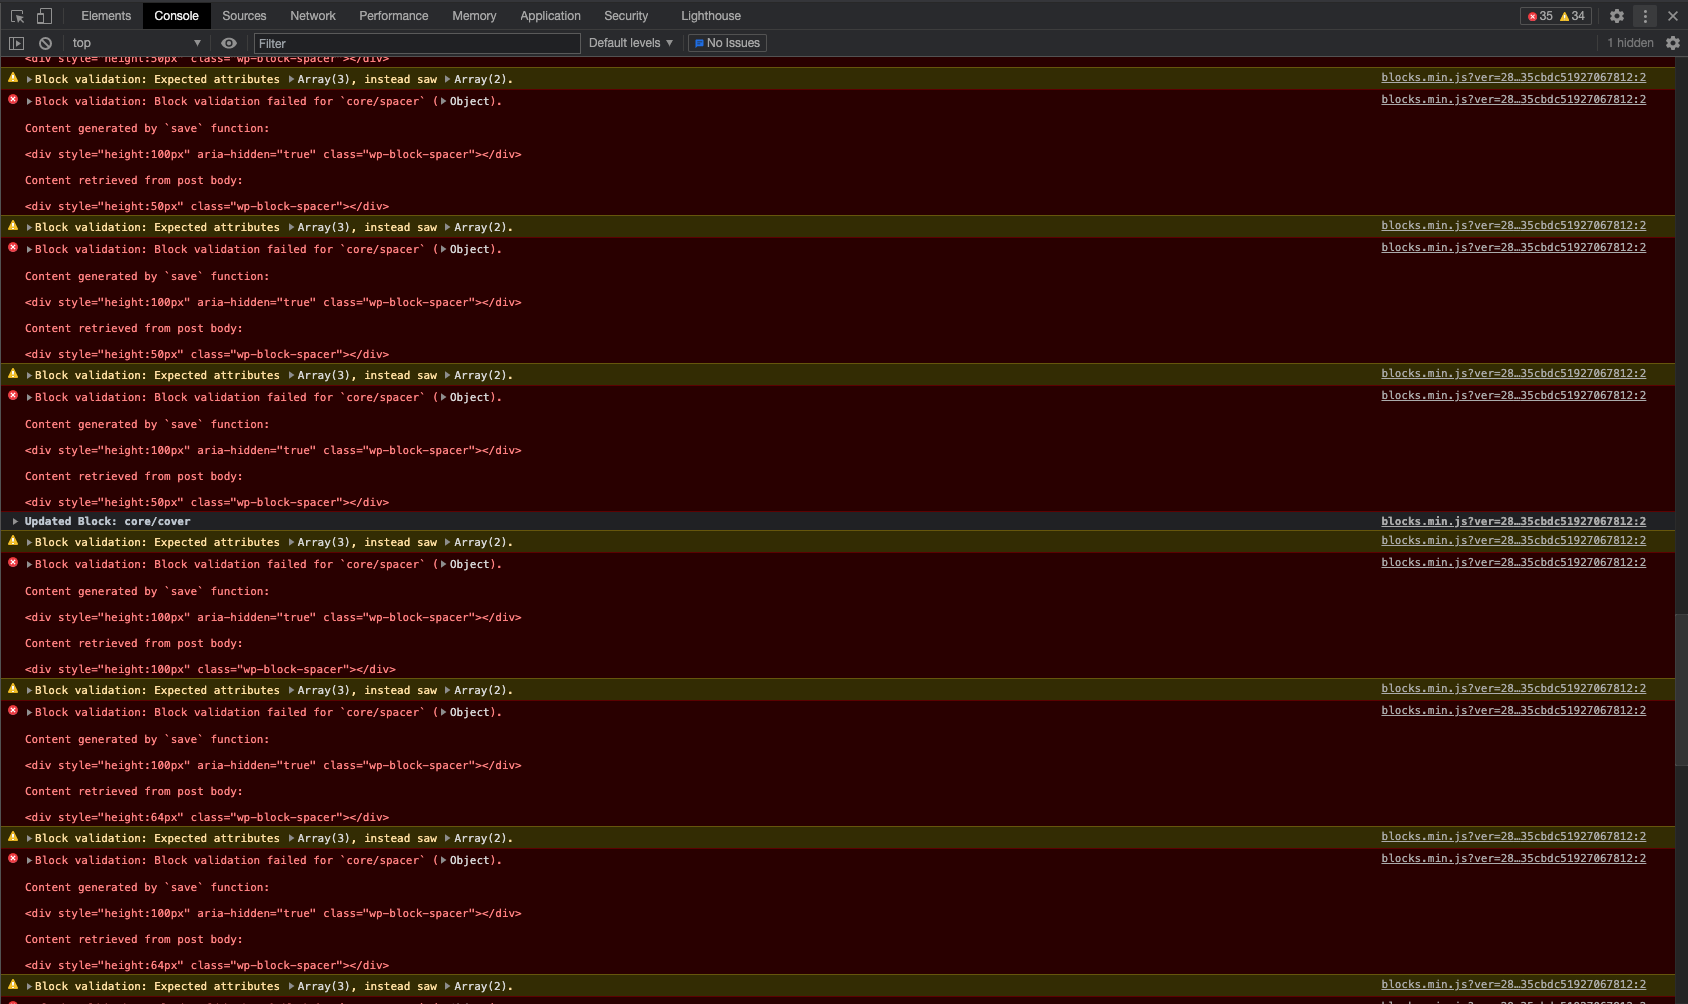Open the Default levels dropdown

(631, 43)
